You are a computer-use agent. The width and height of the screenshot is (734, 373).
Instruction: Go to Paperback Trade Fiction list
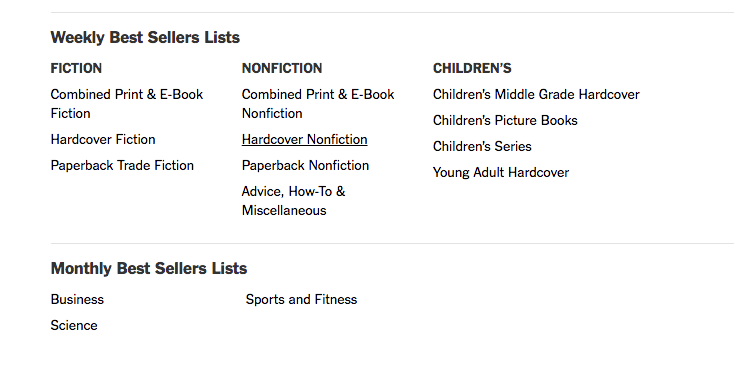(122, 166)
